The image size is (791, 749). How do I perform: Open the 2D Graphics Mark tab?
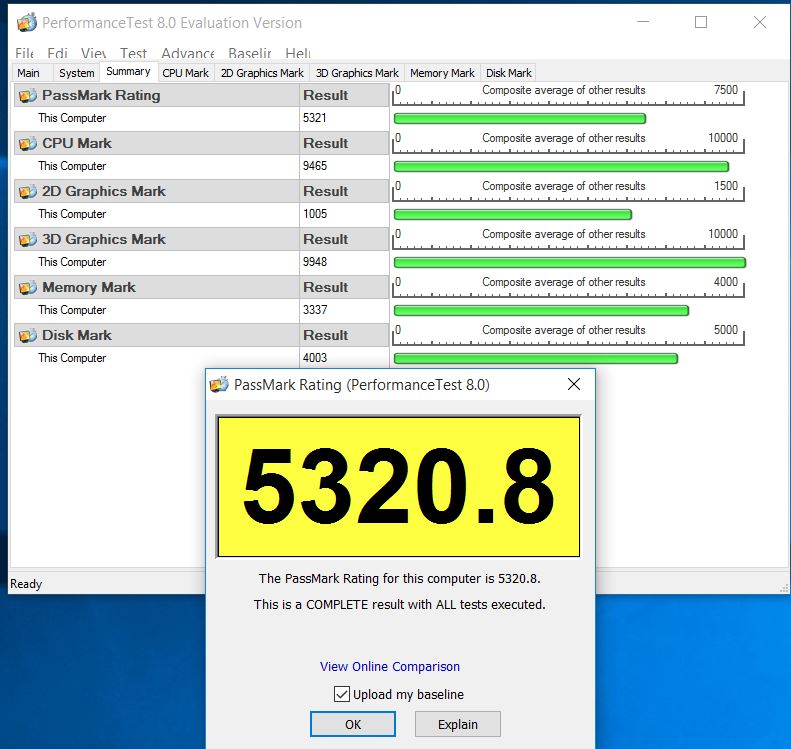[262, 73]
